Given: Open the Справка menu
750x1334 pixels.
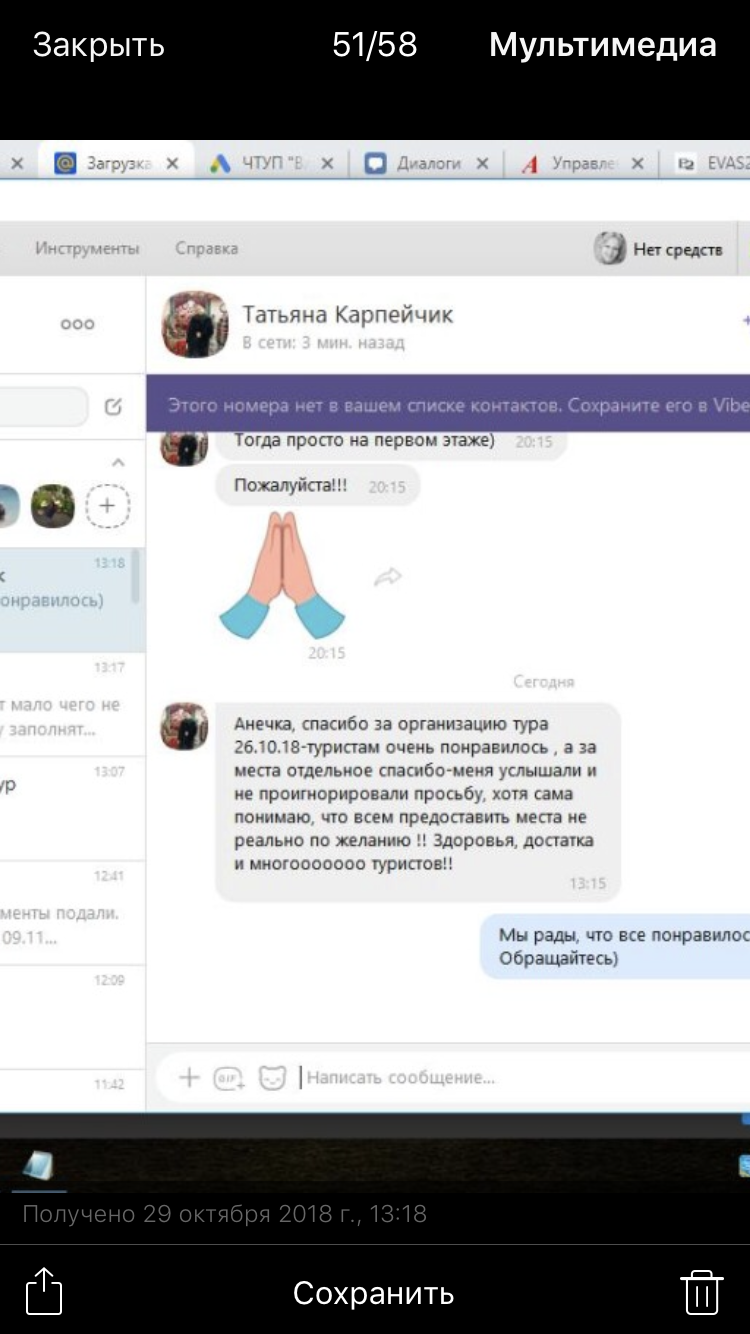Looking at the screenshot, I should point(207,248).
